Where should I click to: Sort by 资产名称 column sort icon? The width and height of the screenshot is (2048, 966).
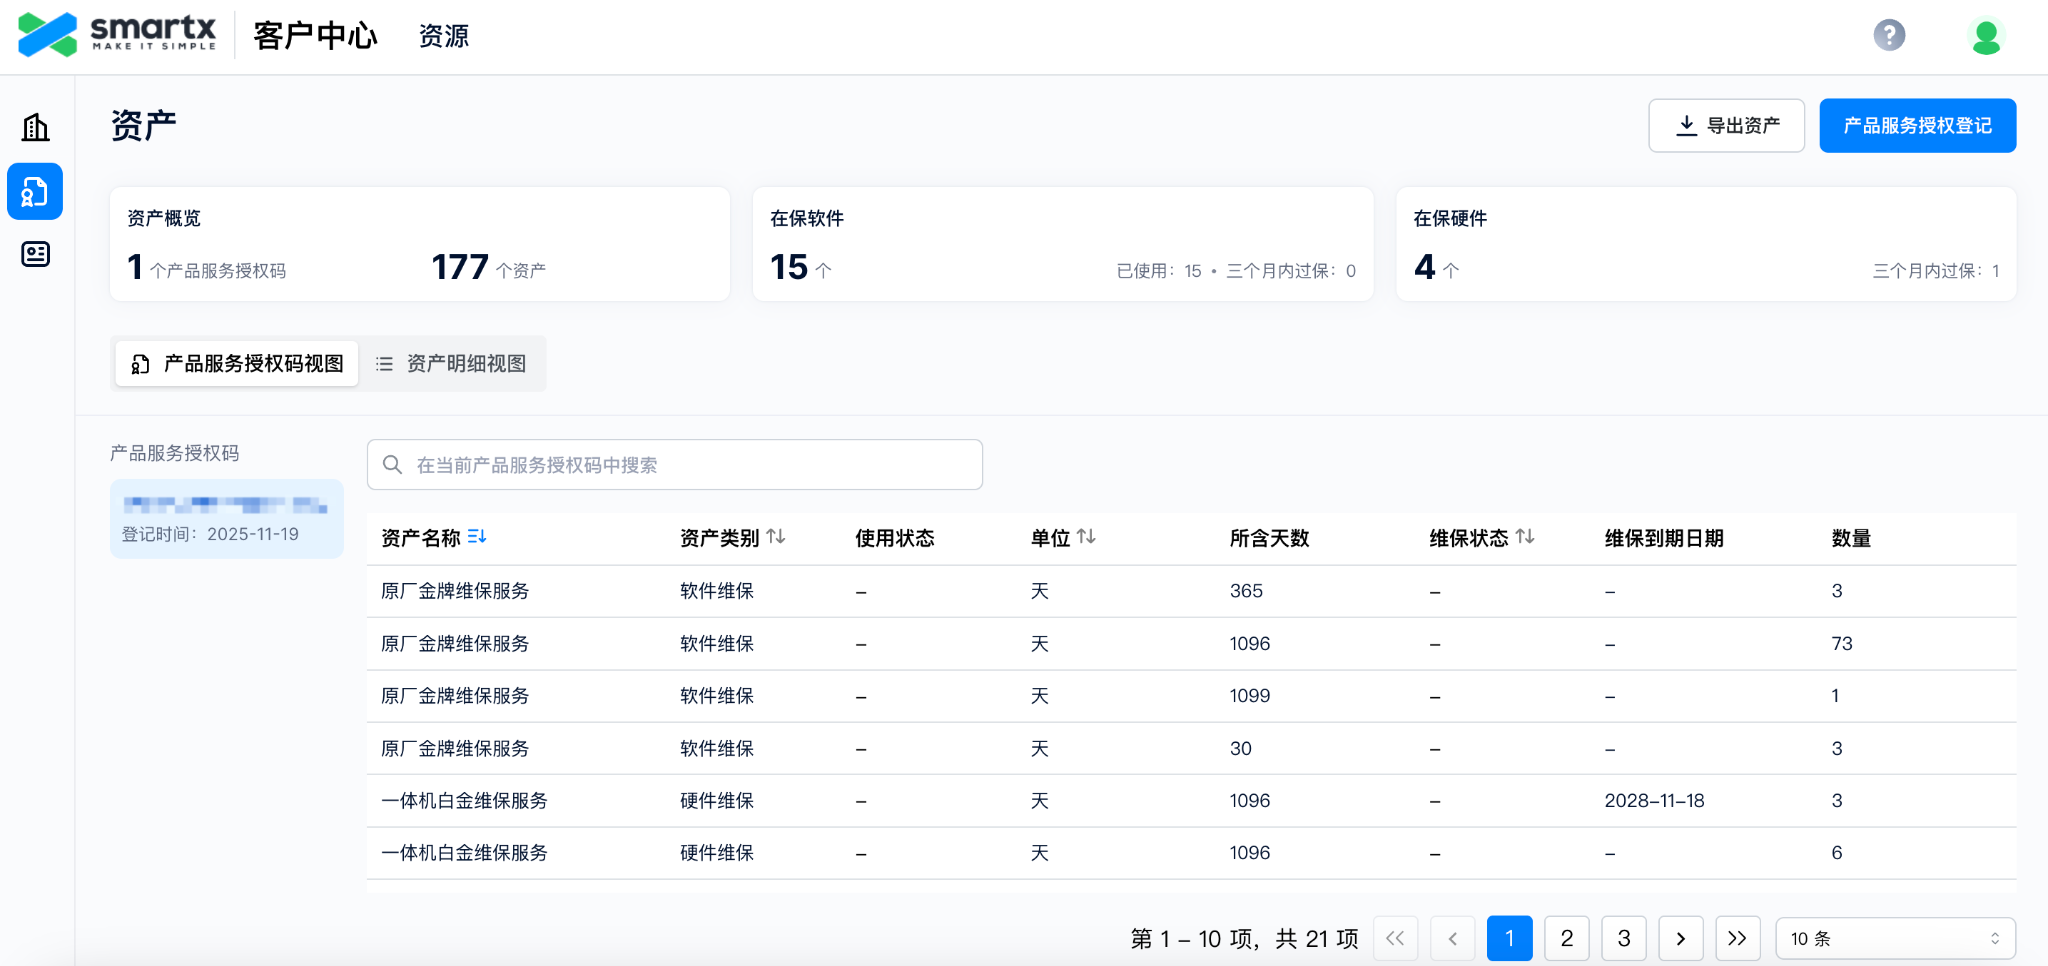click(477, 537)
